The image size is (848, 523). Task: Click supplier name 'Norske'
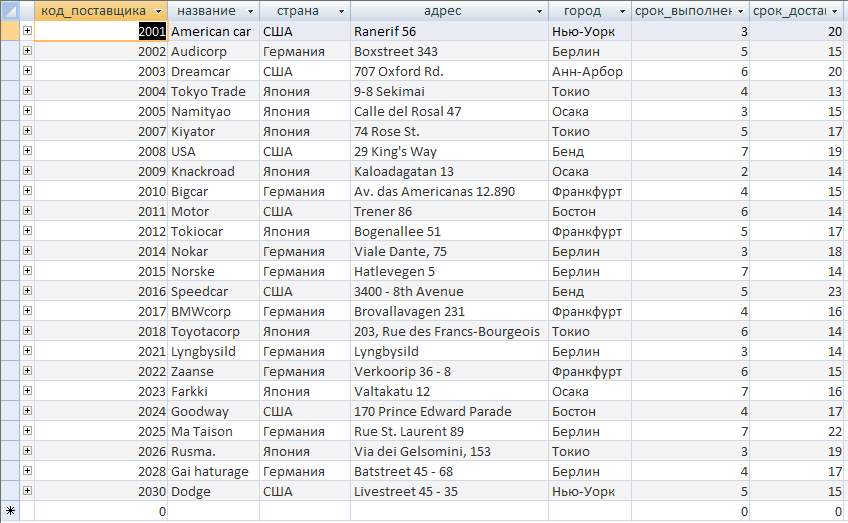pyautogui.click(x=193, y=272)
